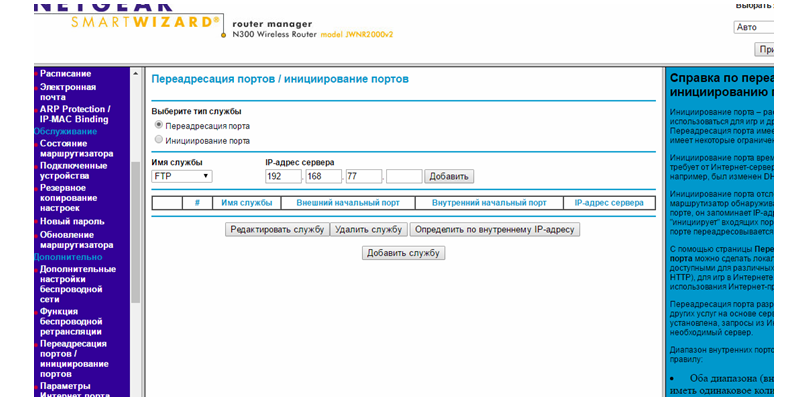Open Подключенные устройства in the sidebar

pyautogui.click(x=74, y=171)
